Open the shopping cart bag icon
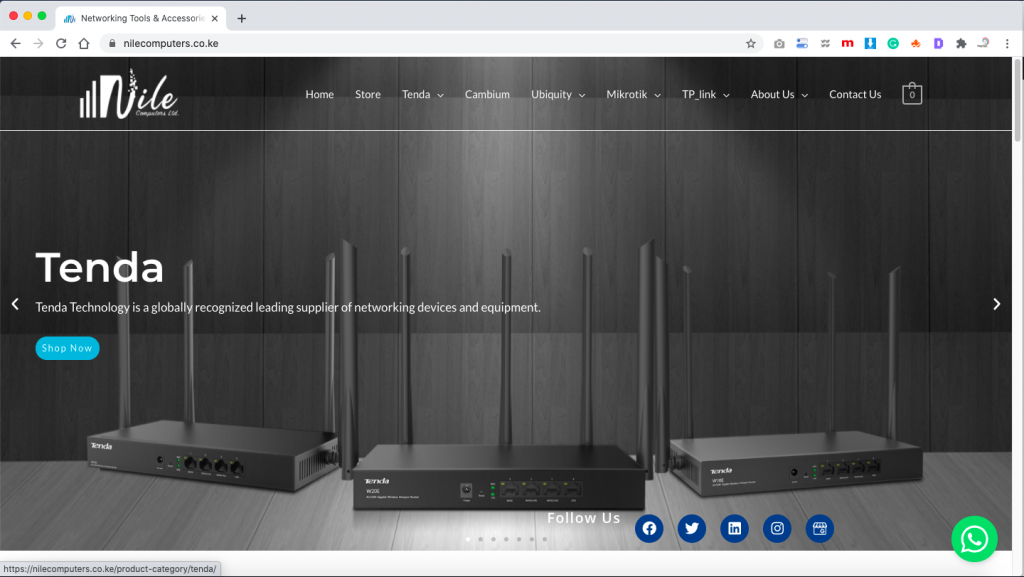1024x577 pixels. pyautogui.click(x=912, y=94)
